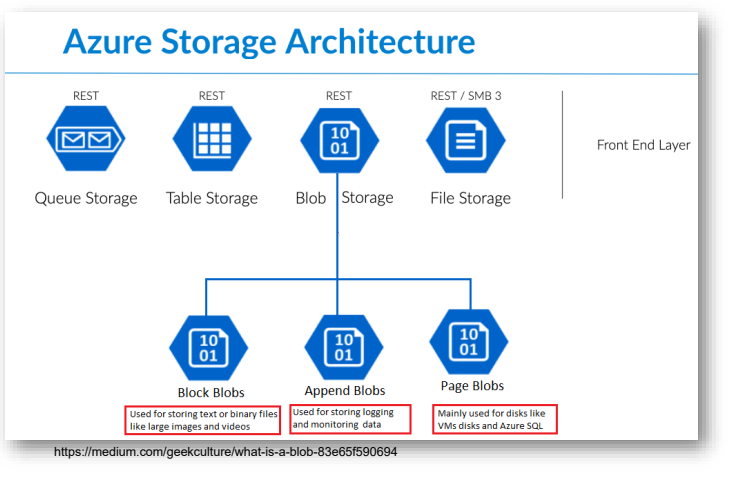742x488 pixels.
Task: Click the File Storage label
Action: pos(470,198)
